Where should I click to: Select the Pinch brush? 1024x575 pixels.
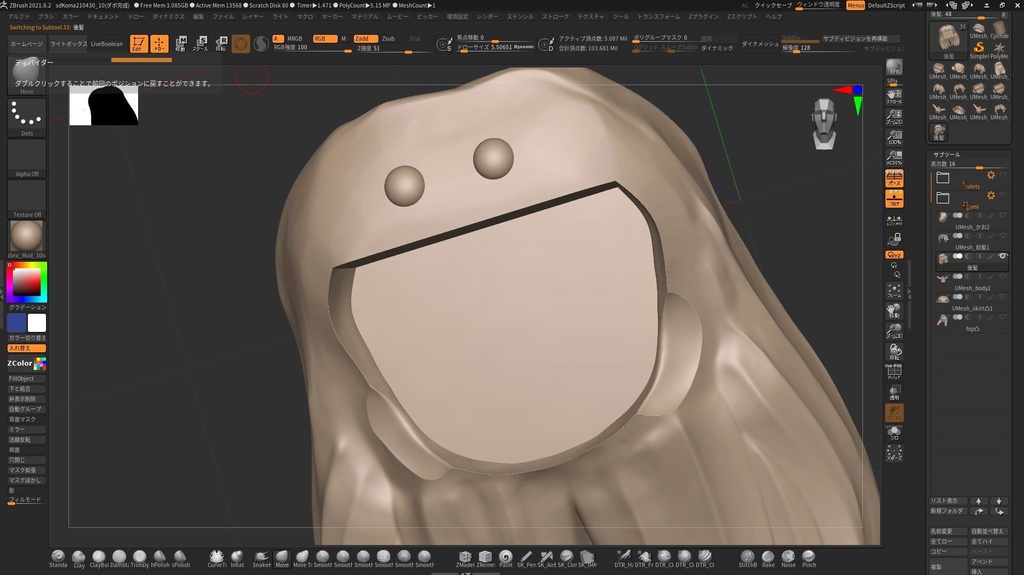[809, 557]
